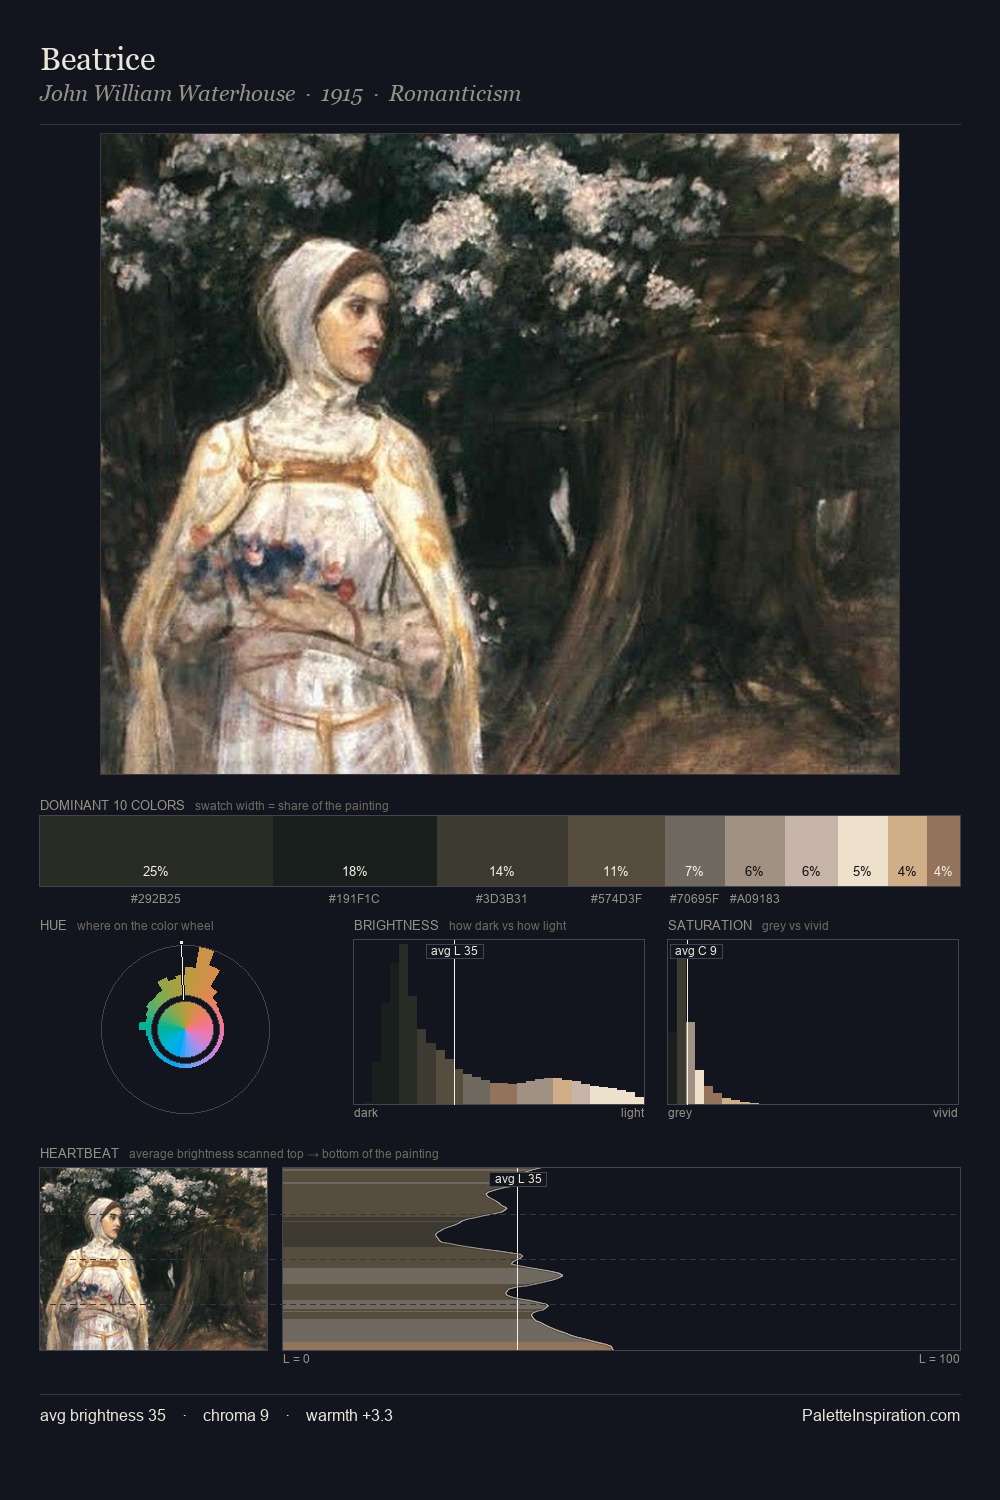Click the hex label #3D3B31
The image size is (1000, 1500).
coord(502,899)
